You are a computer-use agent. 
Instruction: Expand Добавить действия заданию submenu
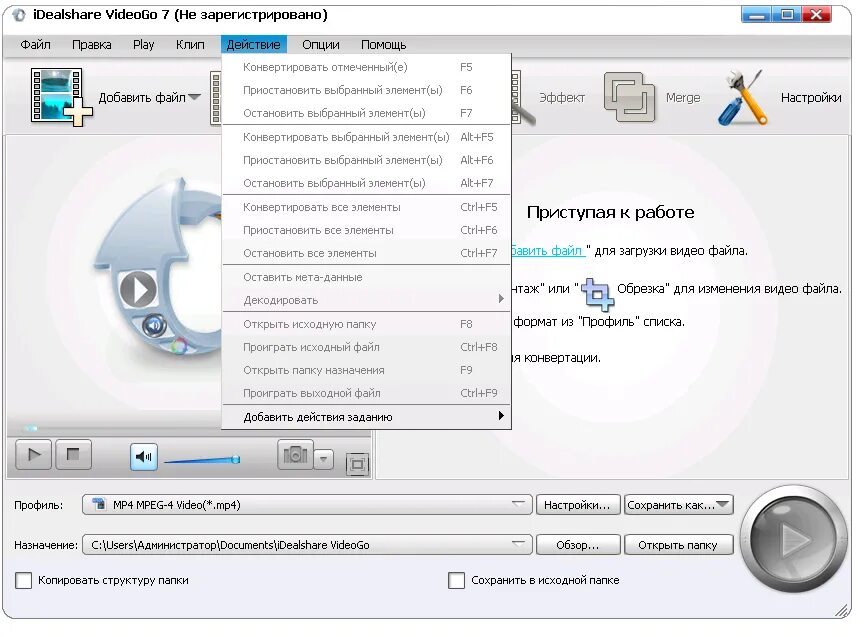coord(366,417)
